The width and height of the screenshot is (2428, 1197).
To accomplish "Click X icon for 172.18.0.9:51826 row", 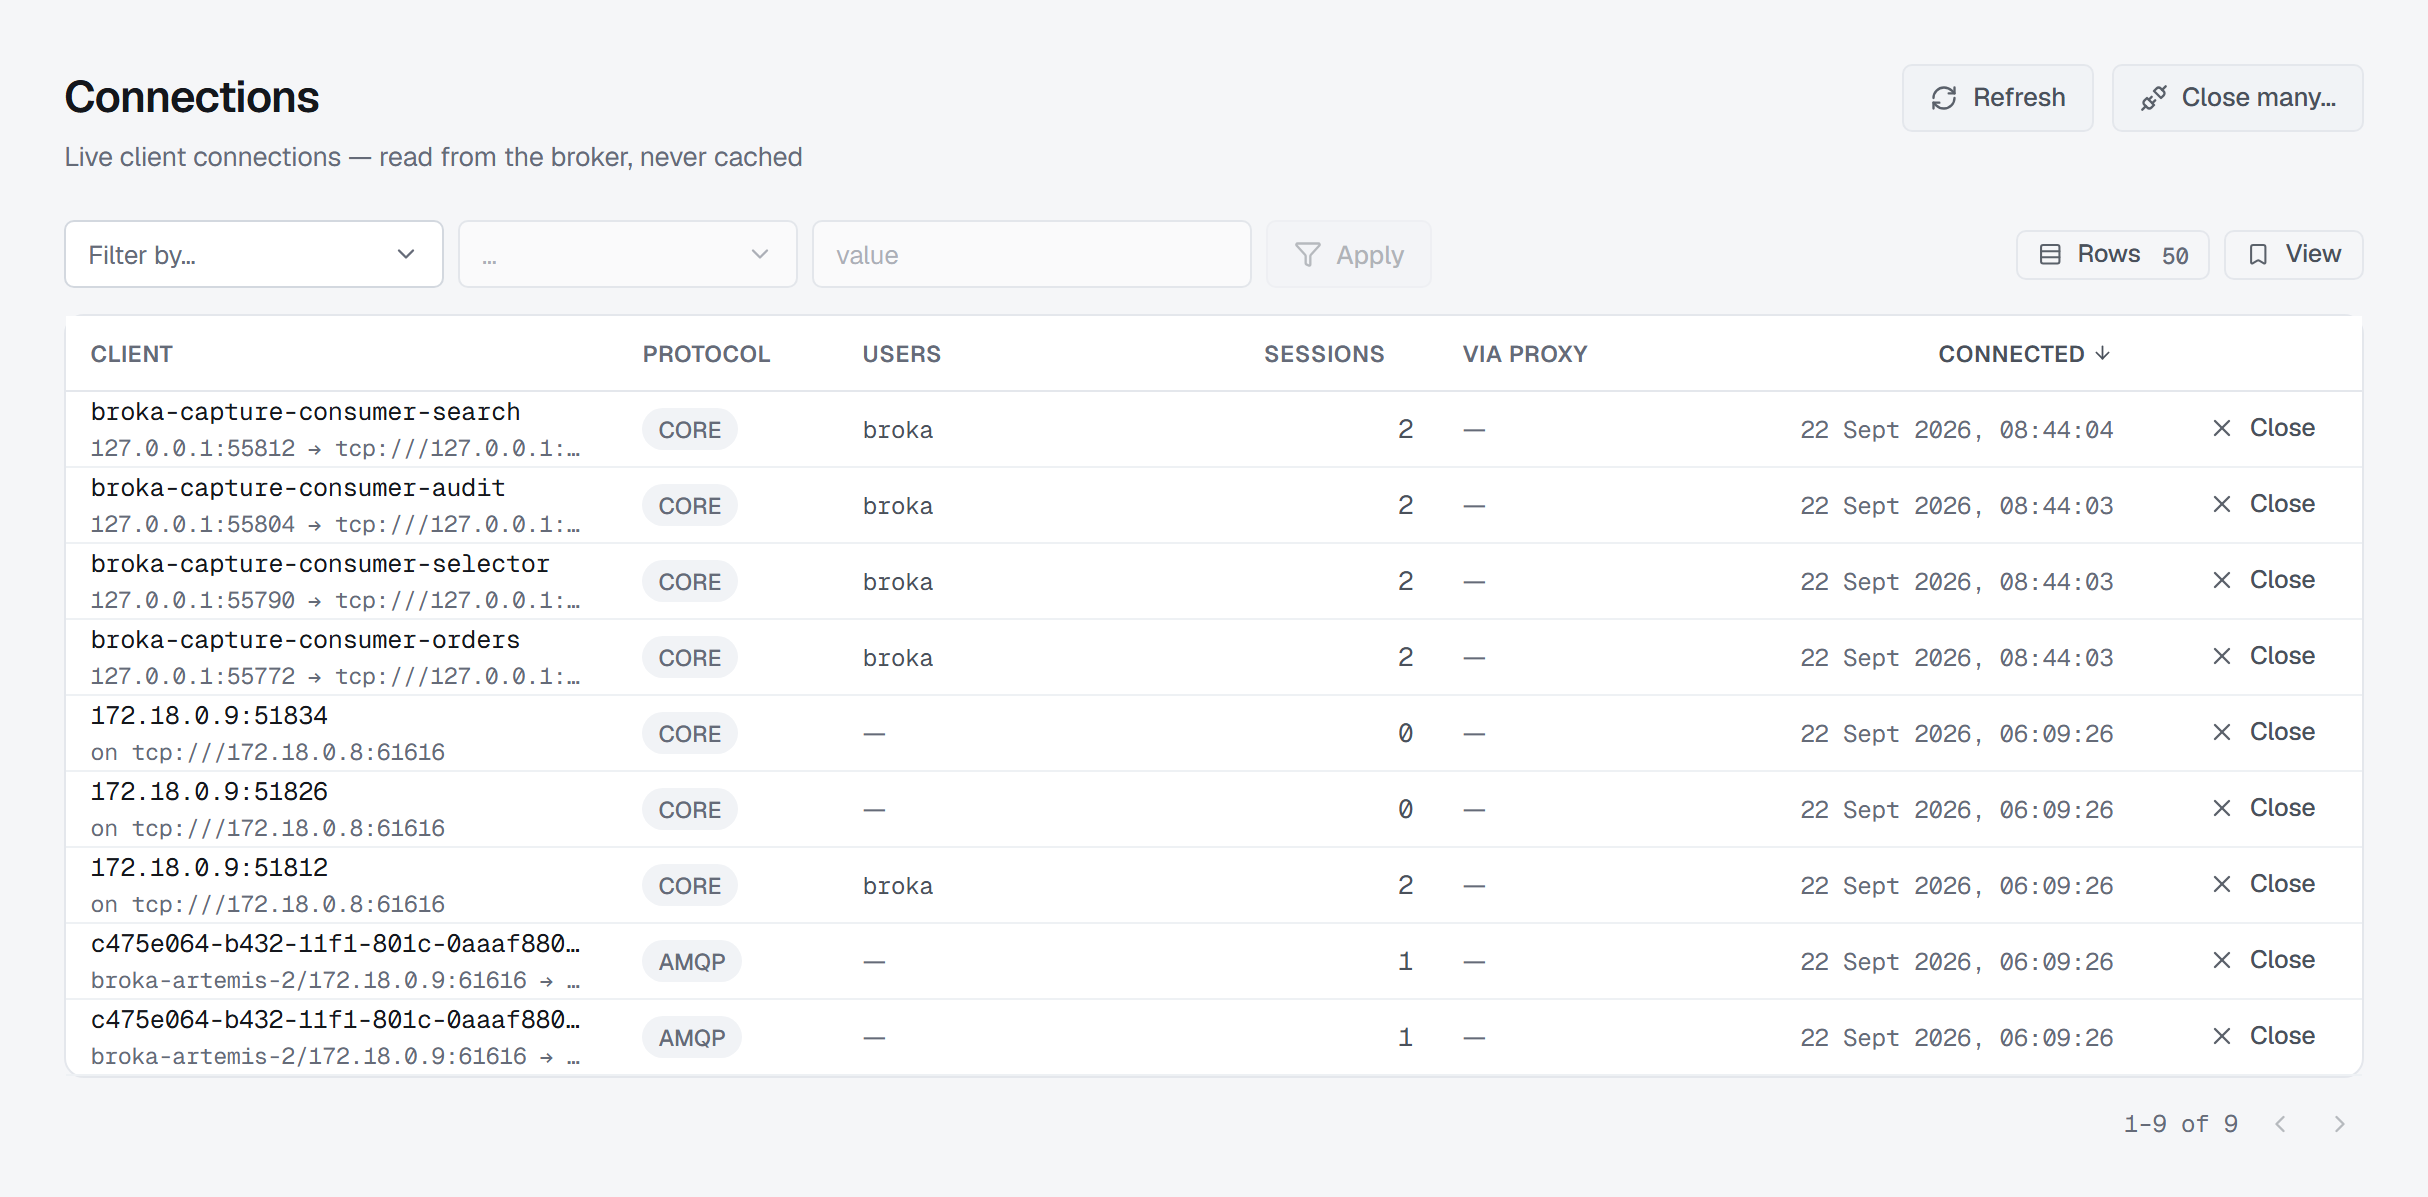I will pos(2222,808).
